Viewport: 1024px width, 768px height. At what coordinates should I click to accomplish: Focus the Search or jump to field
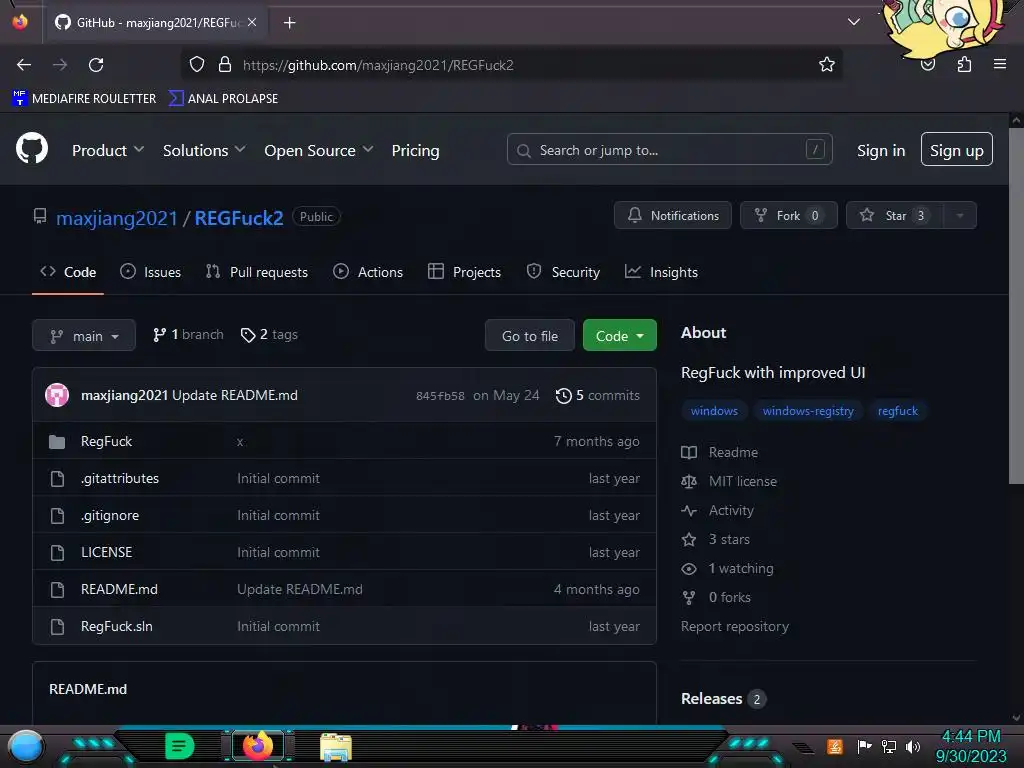tap(669, 150)
